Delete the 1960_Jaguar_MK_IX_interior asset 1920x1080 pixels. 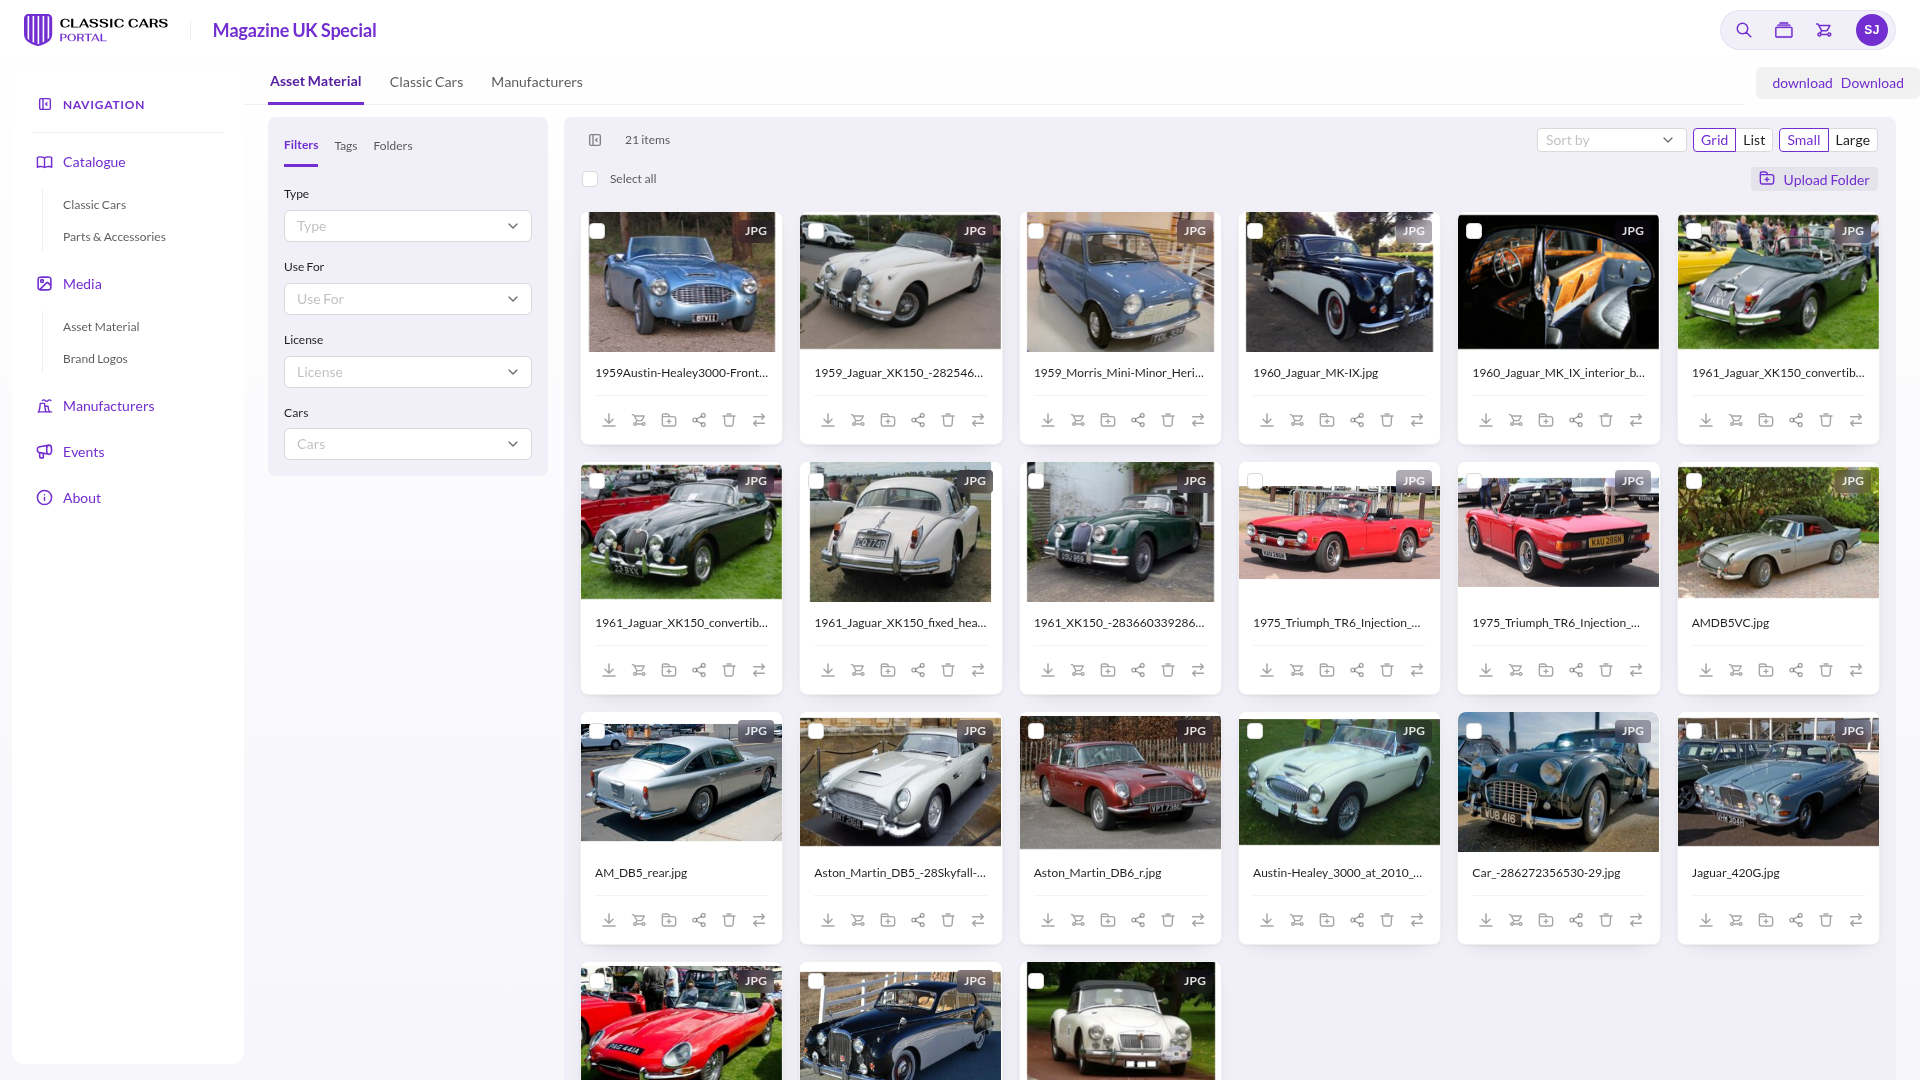(1606, 420)
